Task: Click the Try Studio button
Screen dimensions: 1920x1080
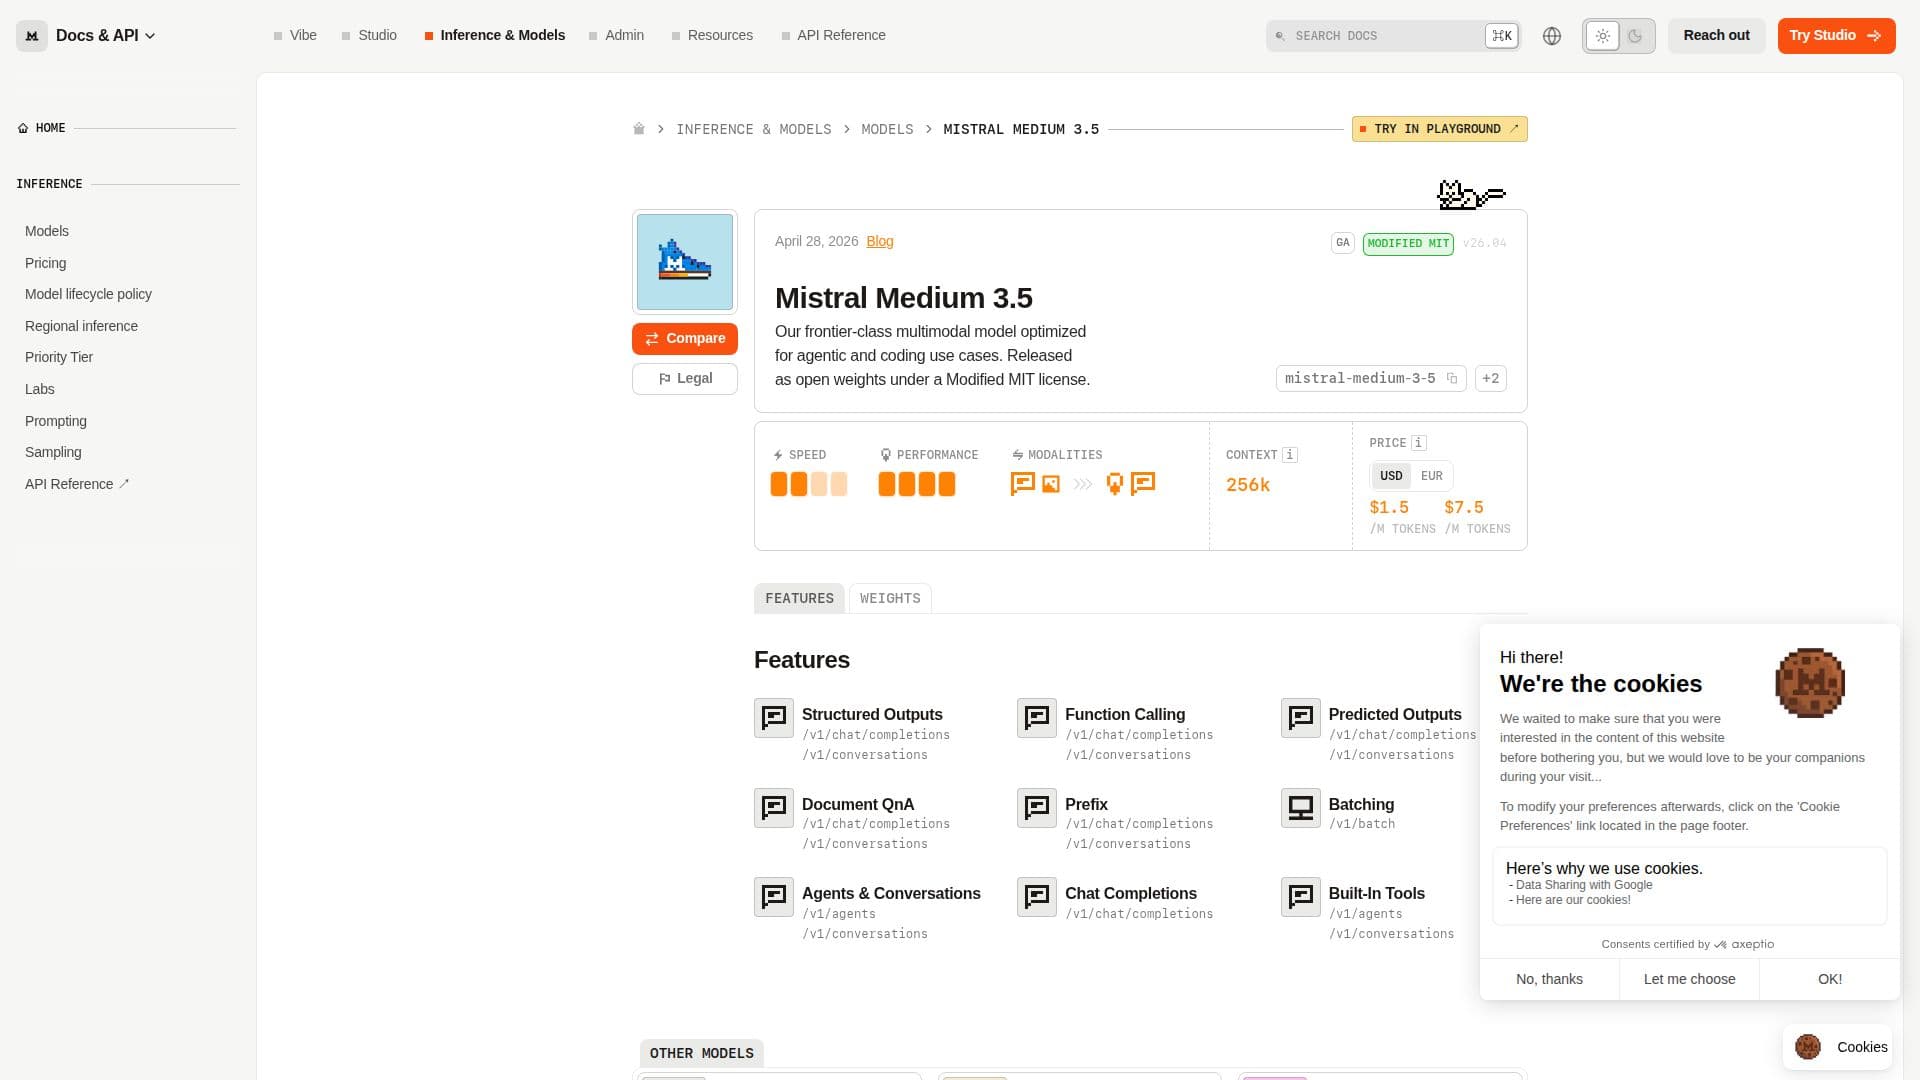Action: pyautogui.click(x=1836, y=36)
